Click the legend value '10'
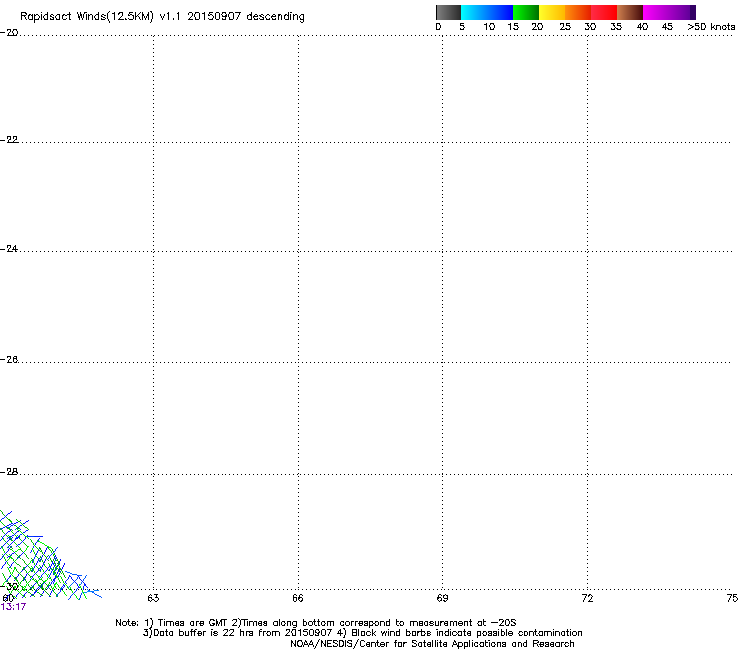 click(x=489, y=27)
